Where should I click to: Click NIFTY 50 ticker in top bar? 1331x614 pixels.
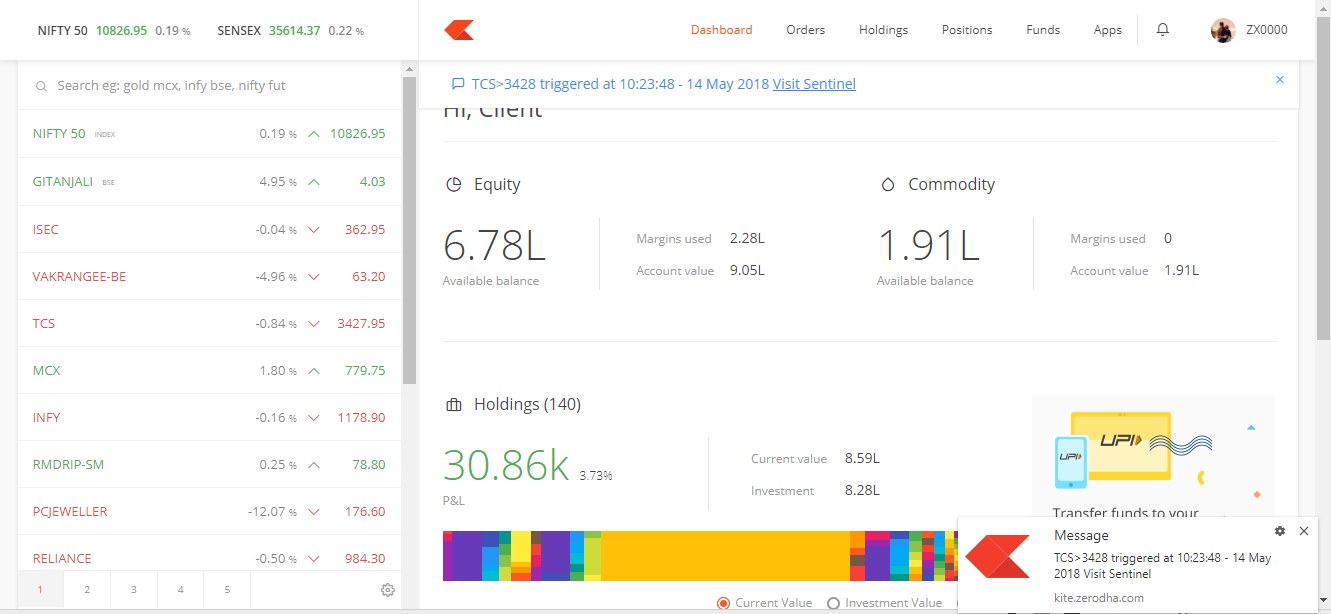(63, 31)
